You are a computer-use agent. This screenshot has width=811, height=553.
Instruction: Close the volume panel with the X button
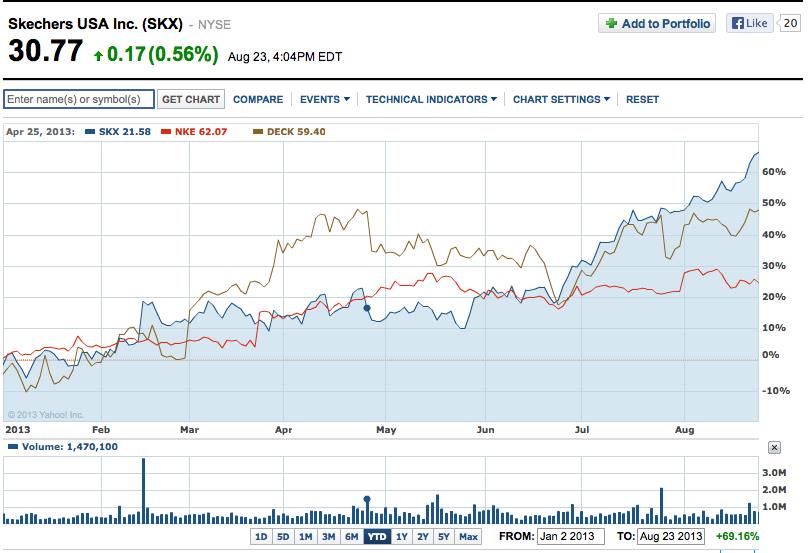click(774, 447)
